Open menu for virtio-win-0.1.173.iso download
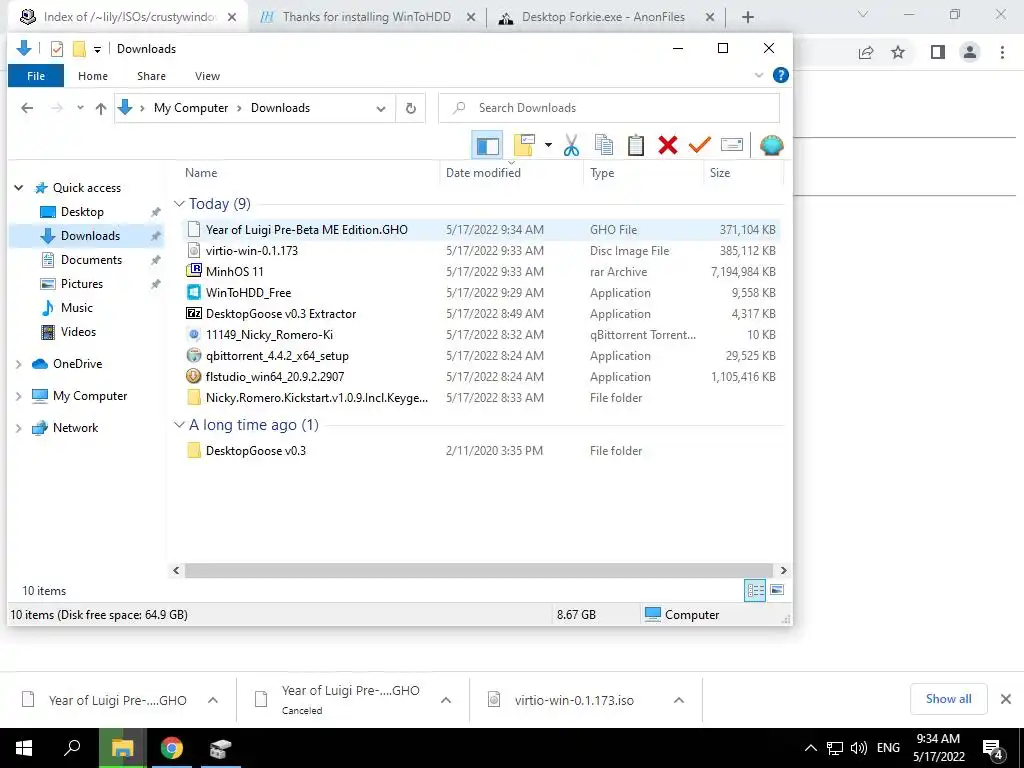The image size is (1024, 768). 679,700
